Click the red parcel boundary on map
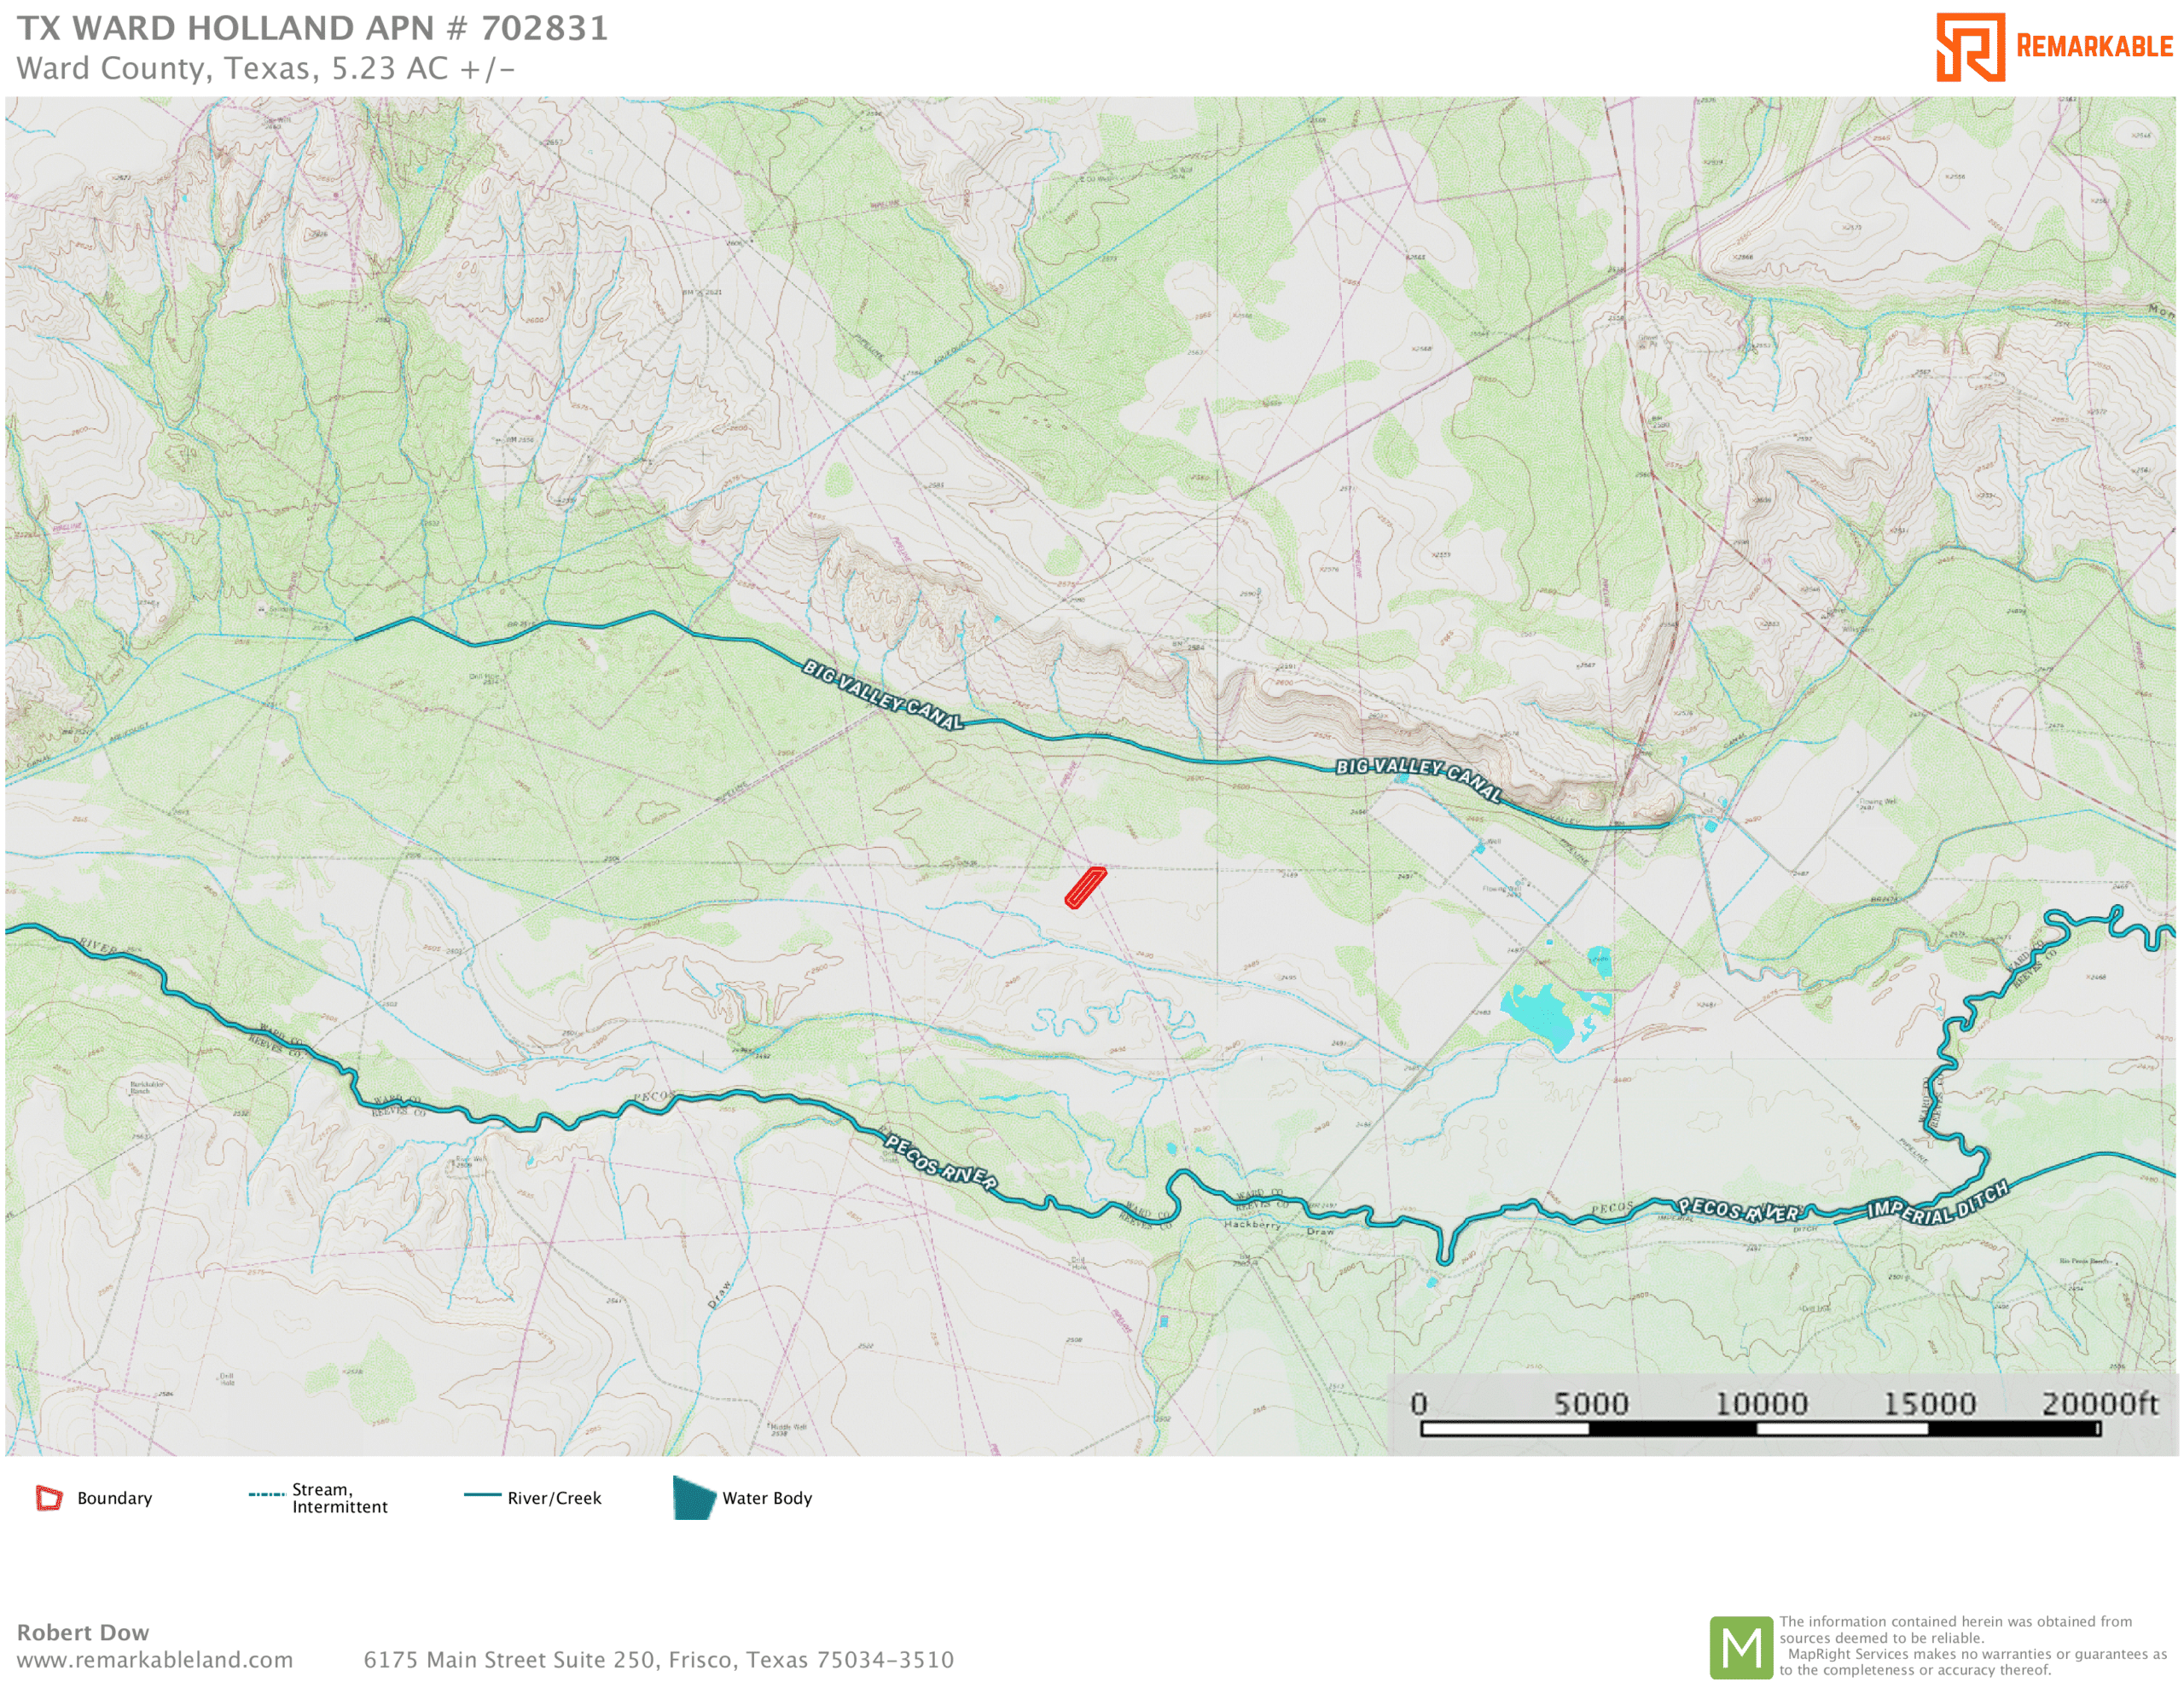Viewport: 2184px width, 1688px height. pyautogui.click(x=1086, y=887)
